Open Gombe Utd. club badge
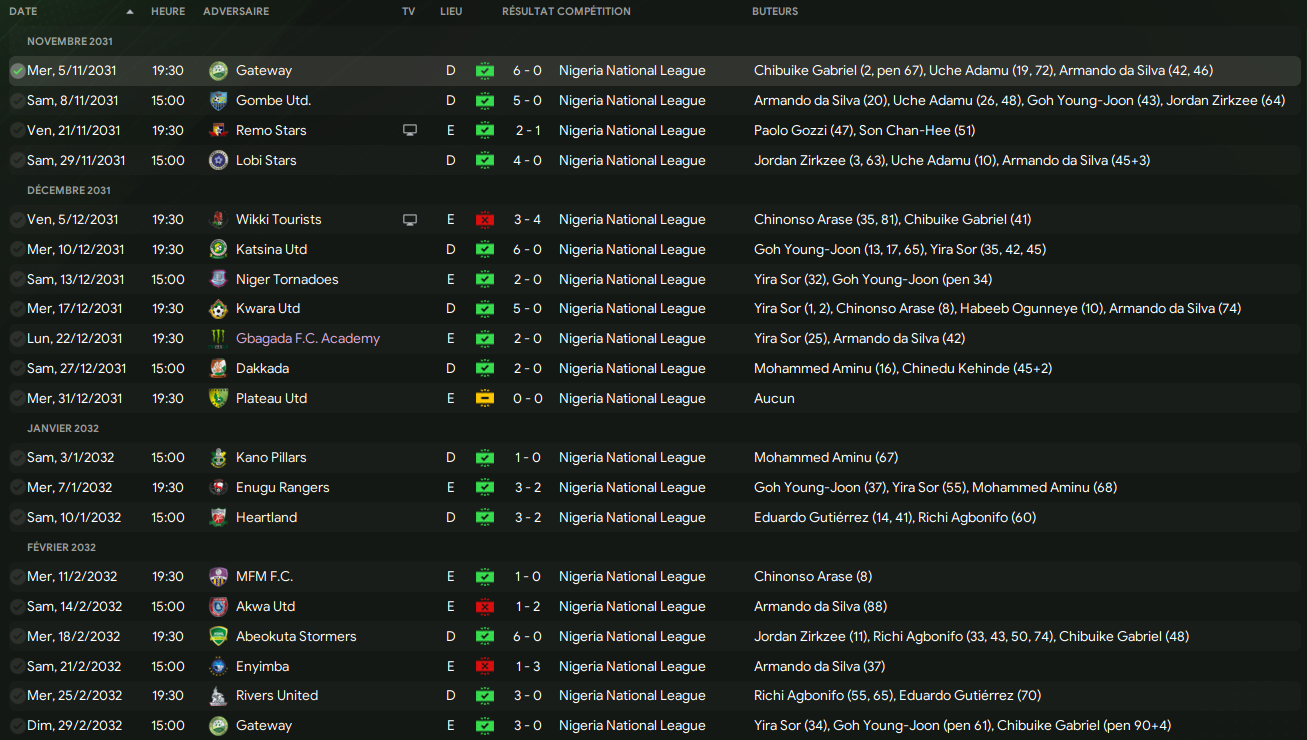Viewport: 1307px width, 740px height. coord(218,100)
